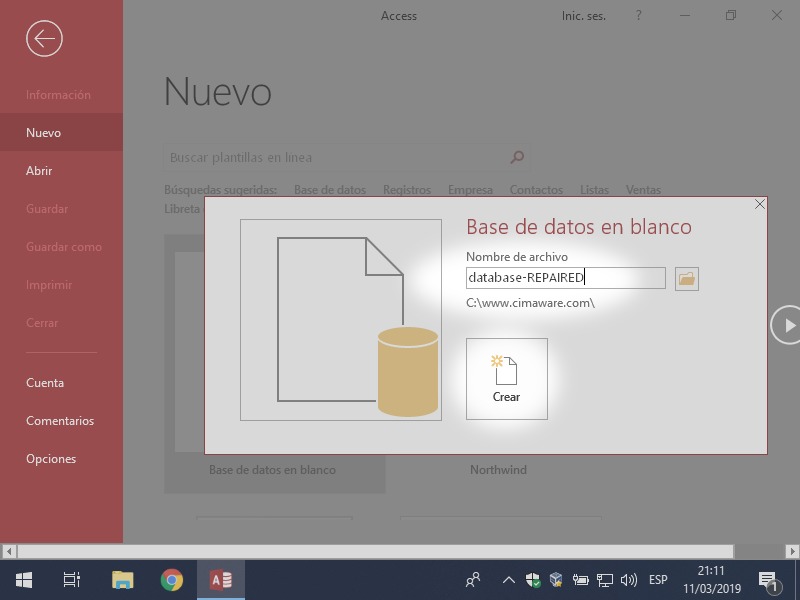Image resolution: width=800 pixels, height=600 pixels.
Task: Click the back arrow circle icon
Action: click(x=44, y=39)
